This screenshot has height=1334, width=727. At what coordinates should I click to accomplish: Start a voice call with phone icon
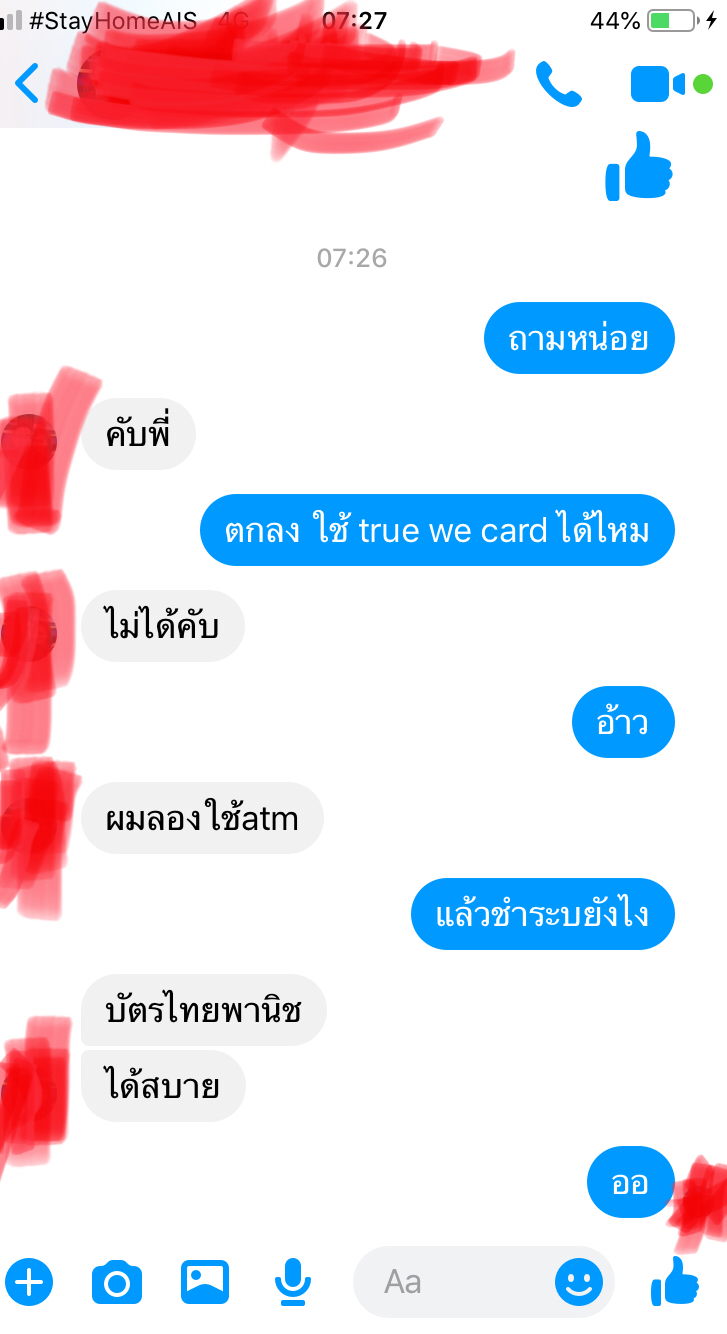[x=559, y=84]
